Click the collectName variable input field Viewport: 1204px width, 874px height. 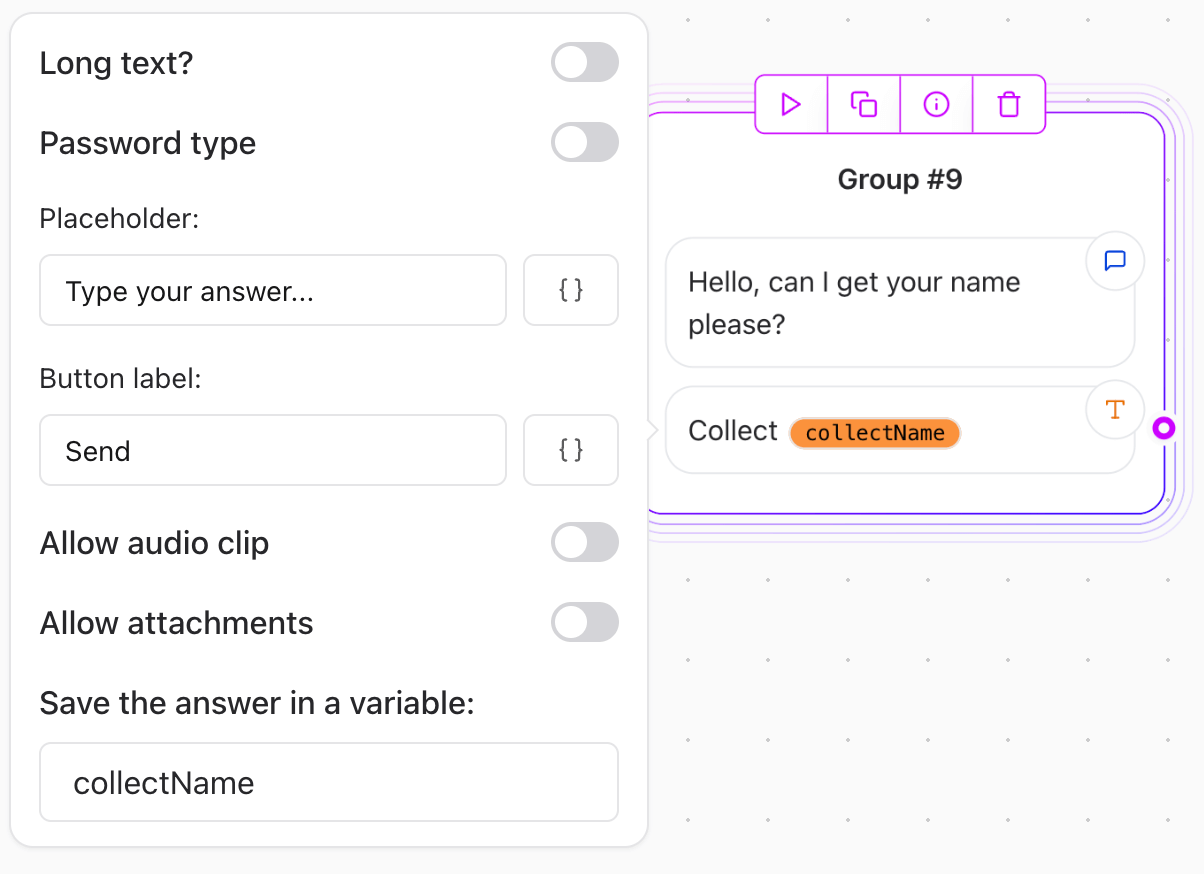[329, 782]
